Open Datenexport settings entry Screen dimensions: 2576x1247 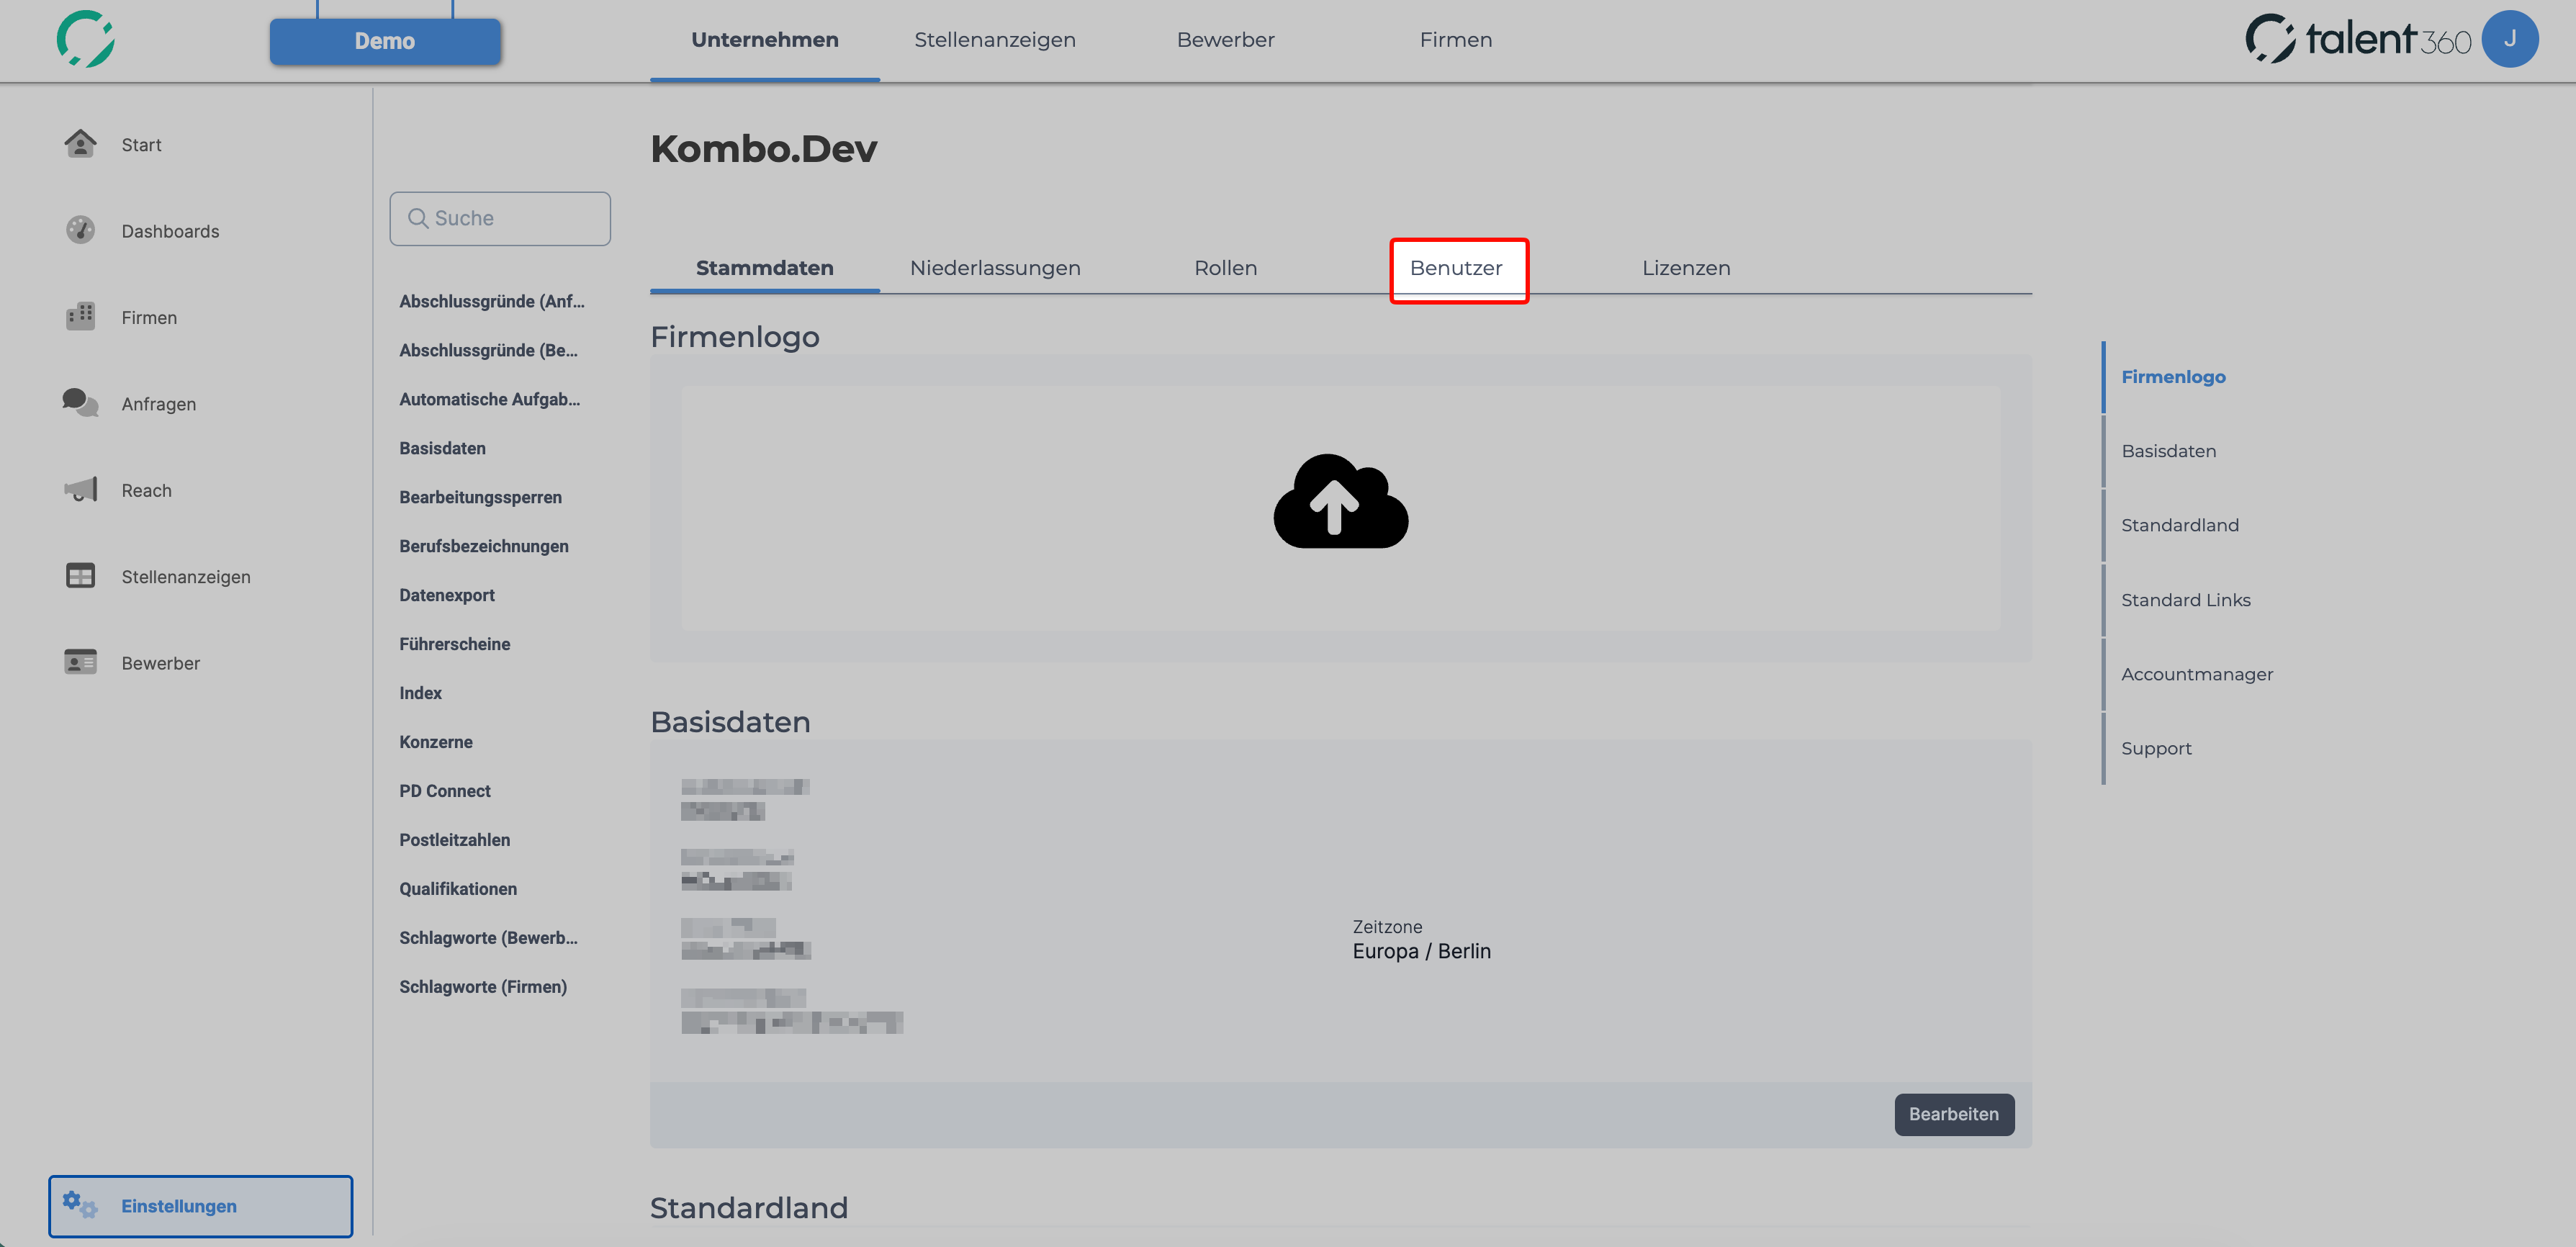coord(447,595)
